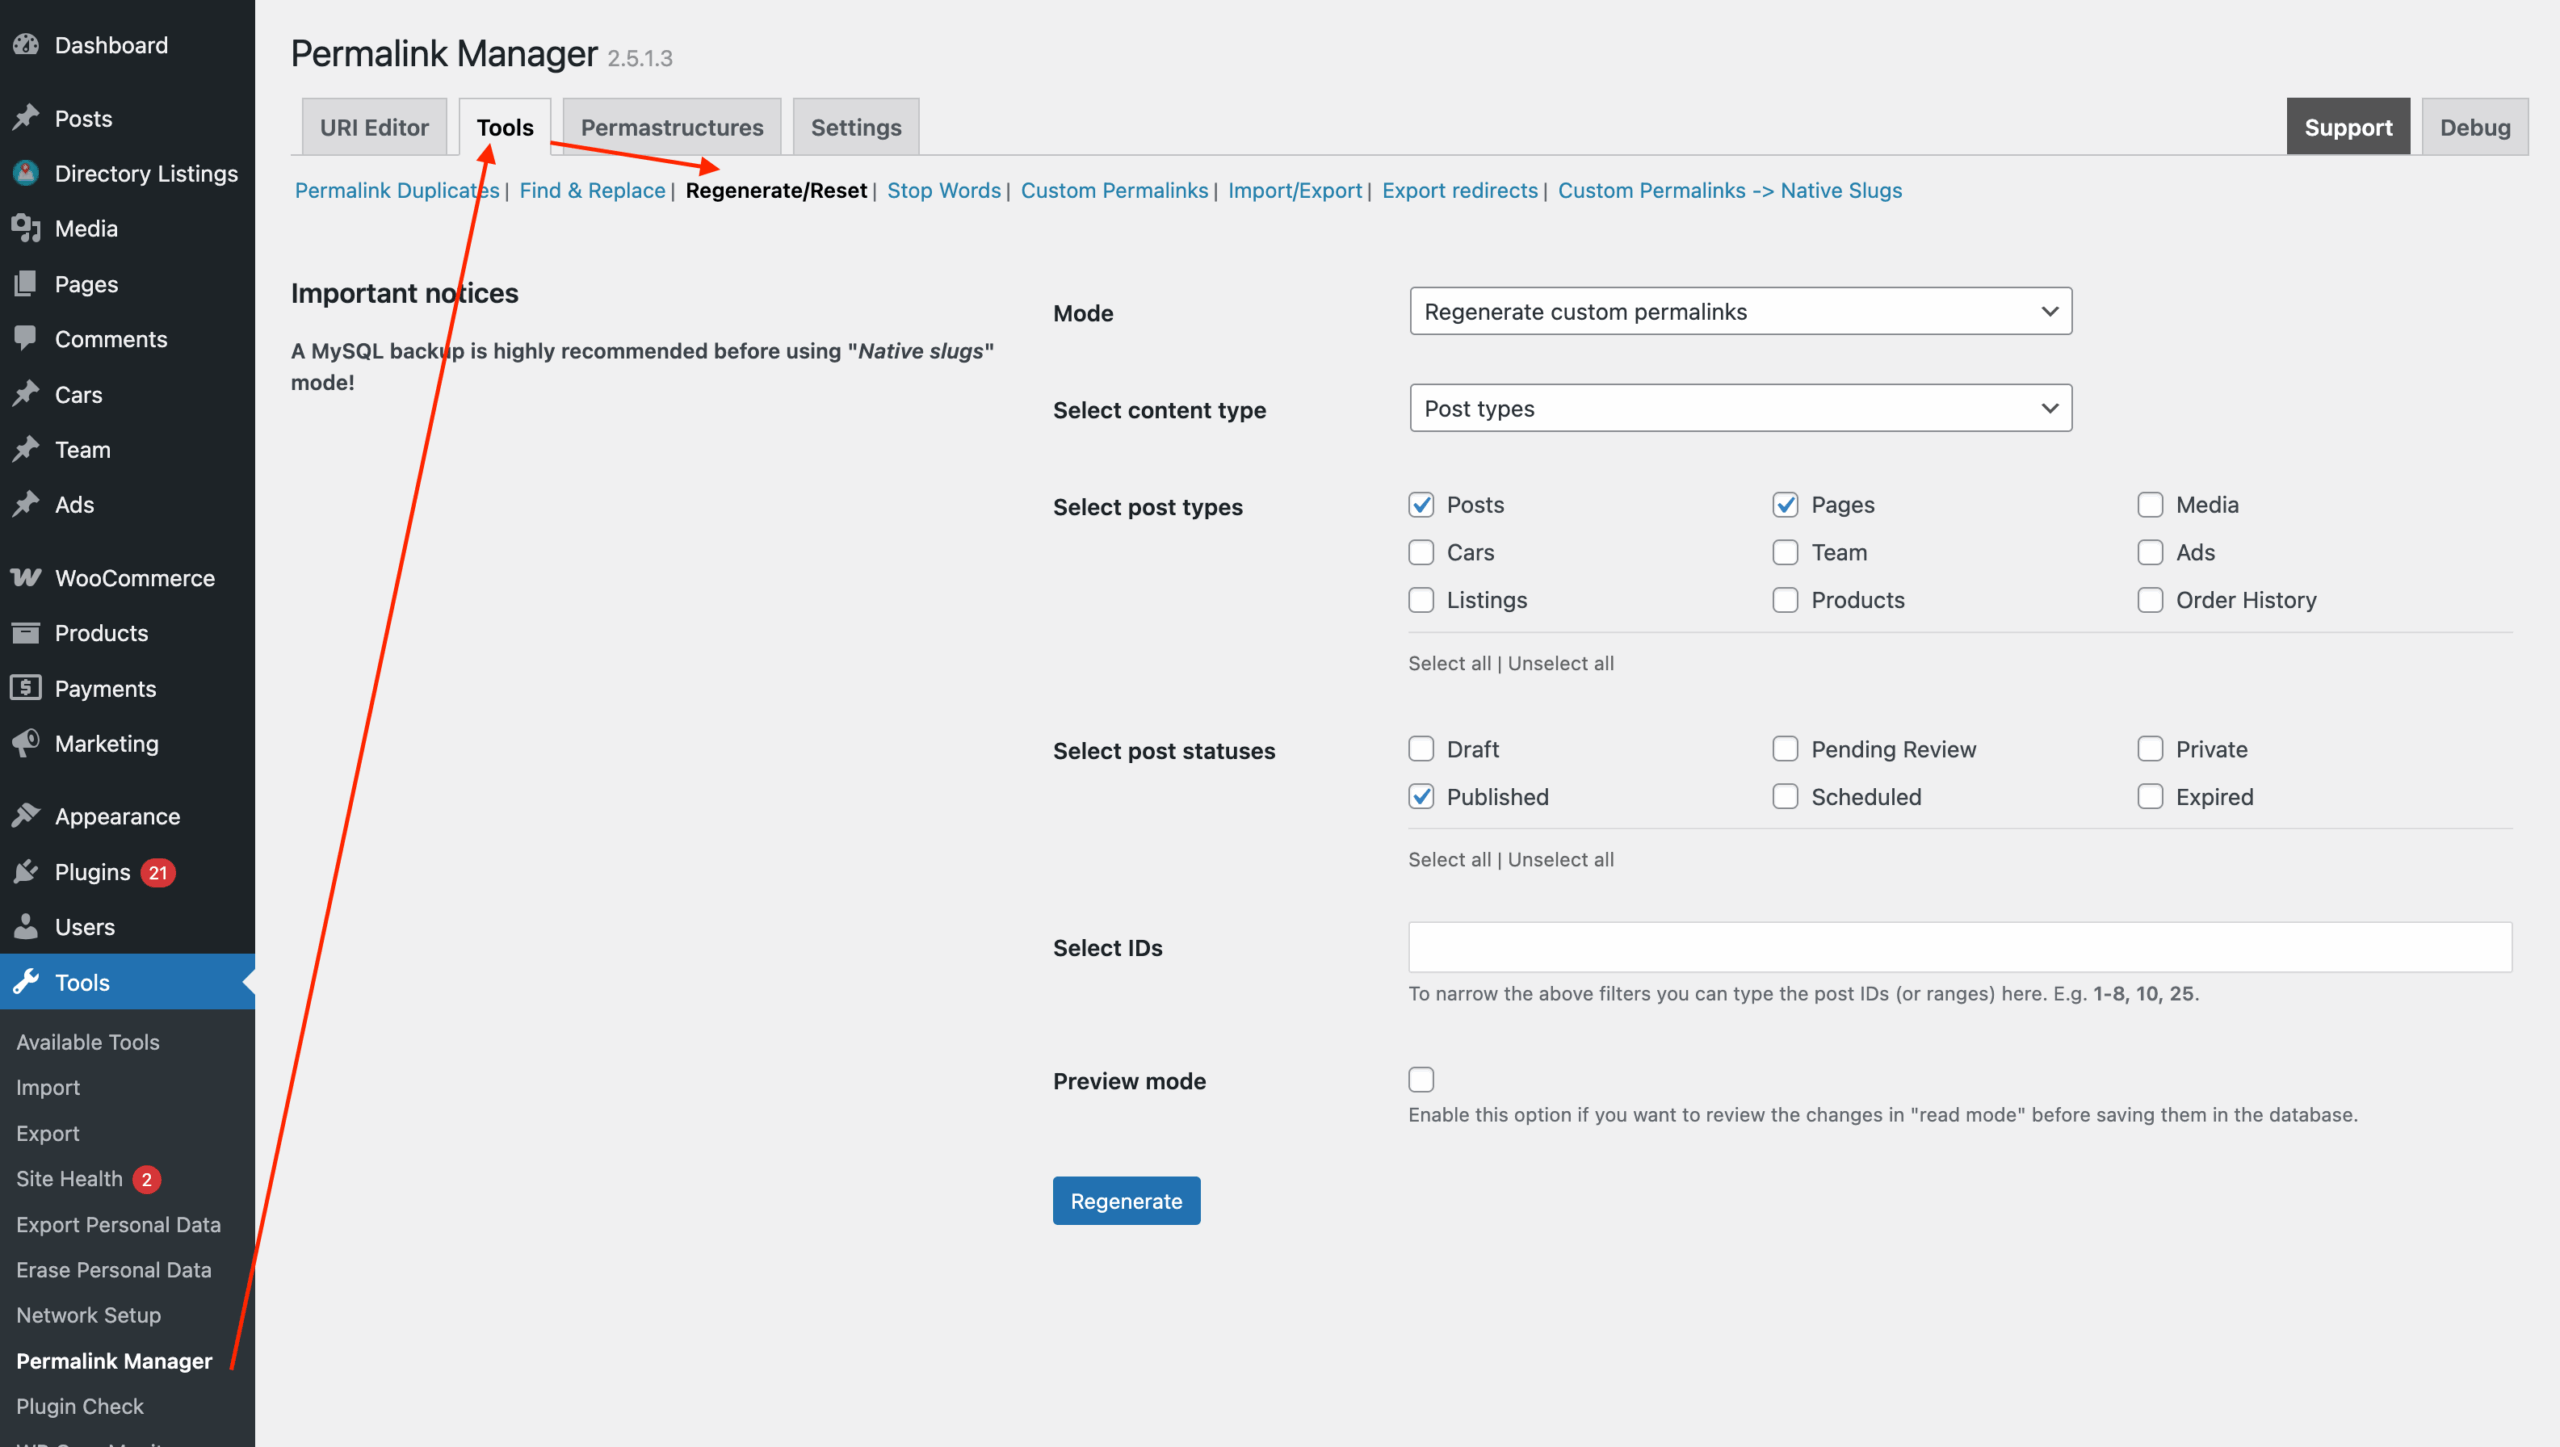2560x1447 pixels.
Task: Click the Appearance brush icon
Action: coord(26,816)
